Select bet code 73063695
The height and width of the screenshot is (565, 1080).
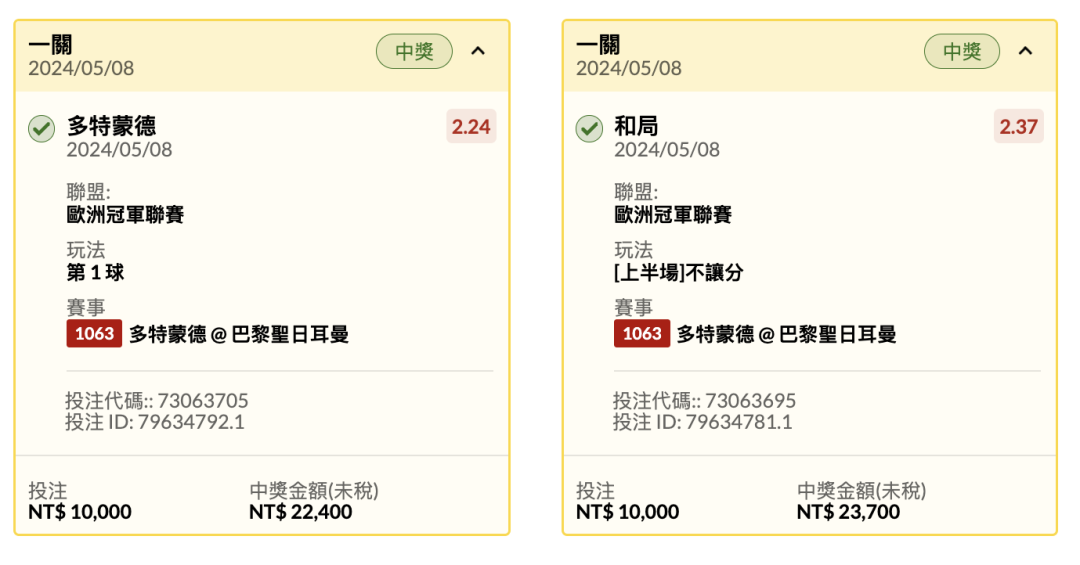click(x=751, y=400)
